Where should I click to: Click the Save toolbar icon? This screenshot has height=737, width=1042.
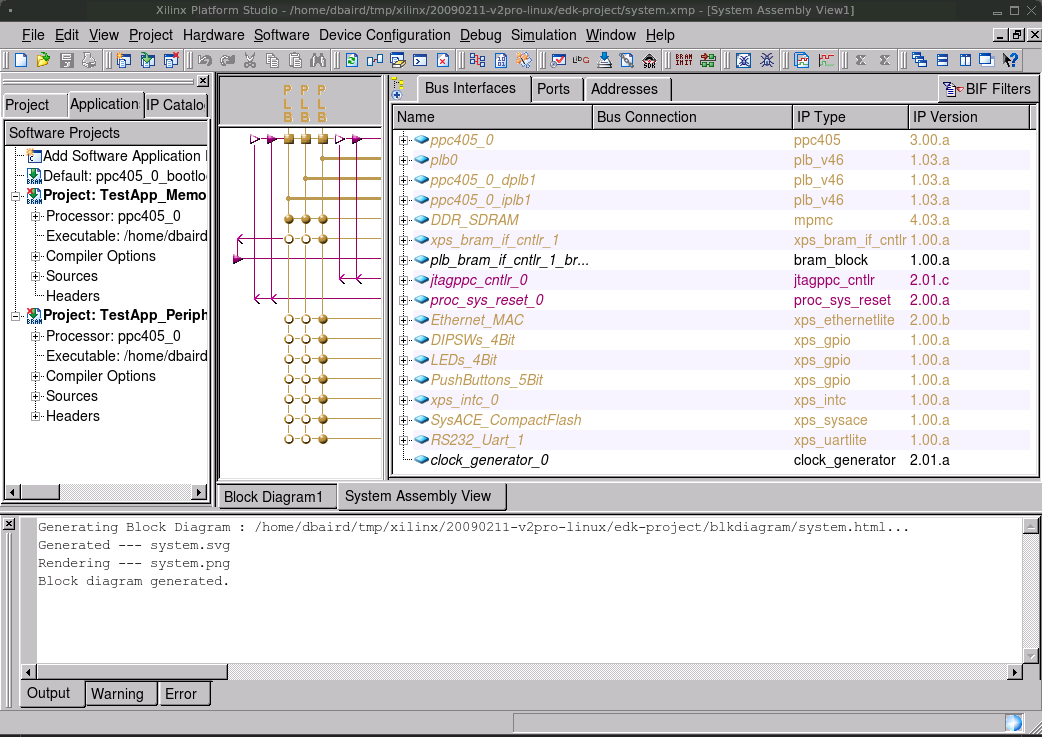coord(66,60)
